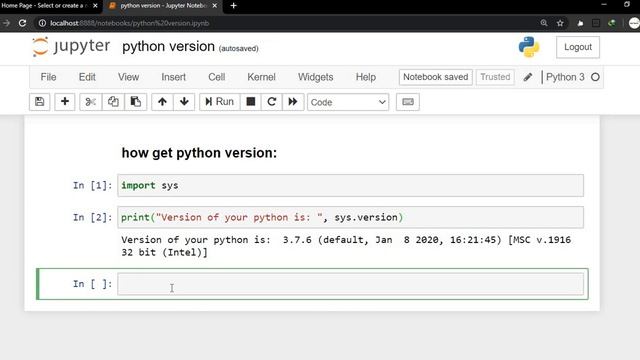This screenshot has width=640, height=360.
Task: Paste cells below icon
Action: pyautogui.click(x=136, y=102)
